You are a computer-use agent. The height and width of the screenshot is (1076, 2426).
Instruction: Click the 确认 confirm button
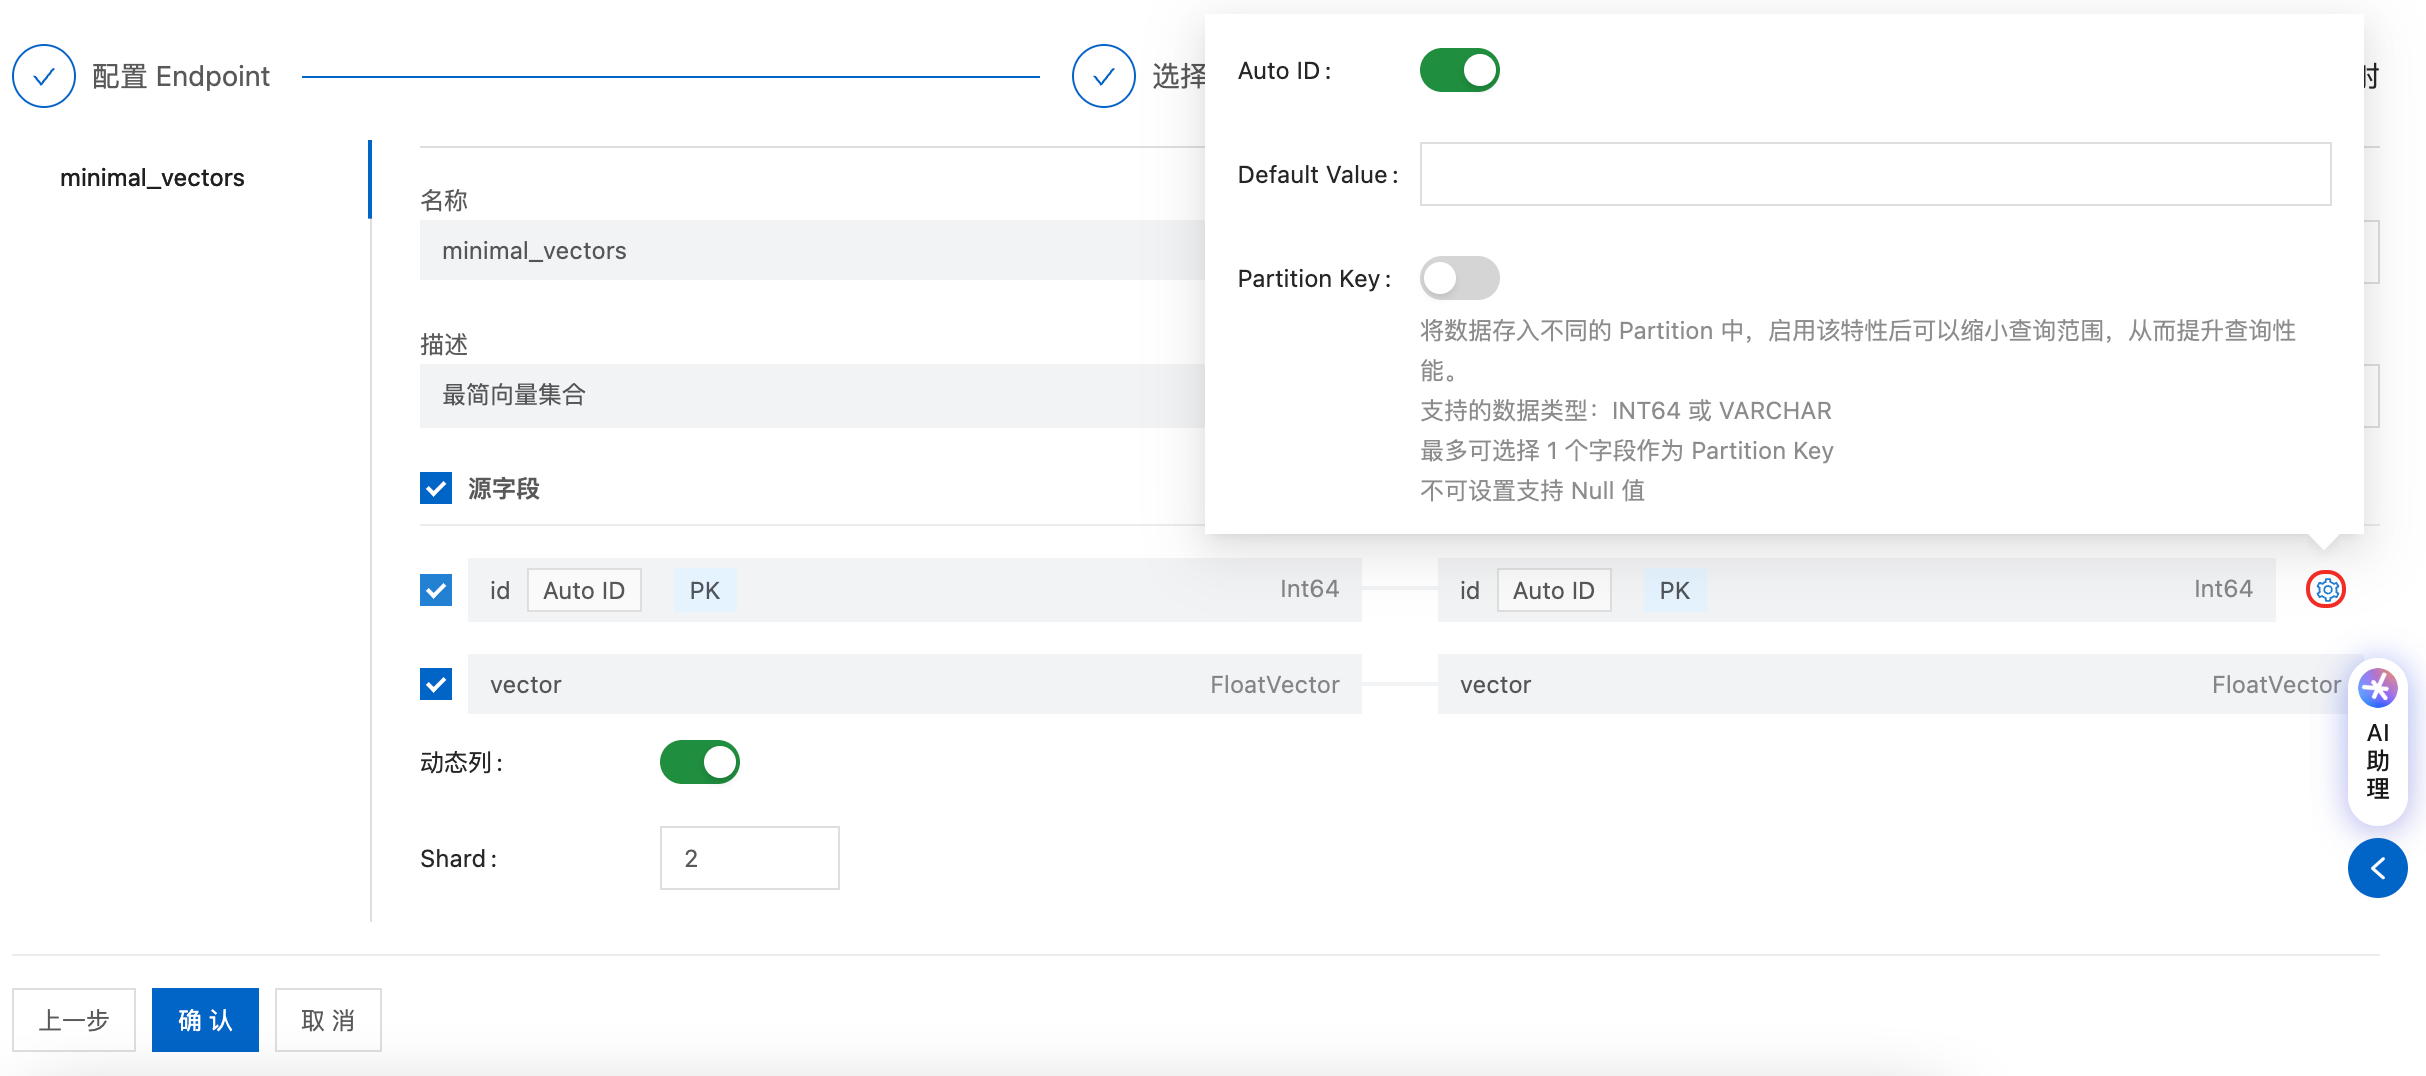point(205,1020)
